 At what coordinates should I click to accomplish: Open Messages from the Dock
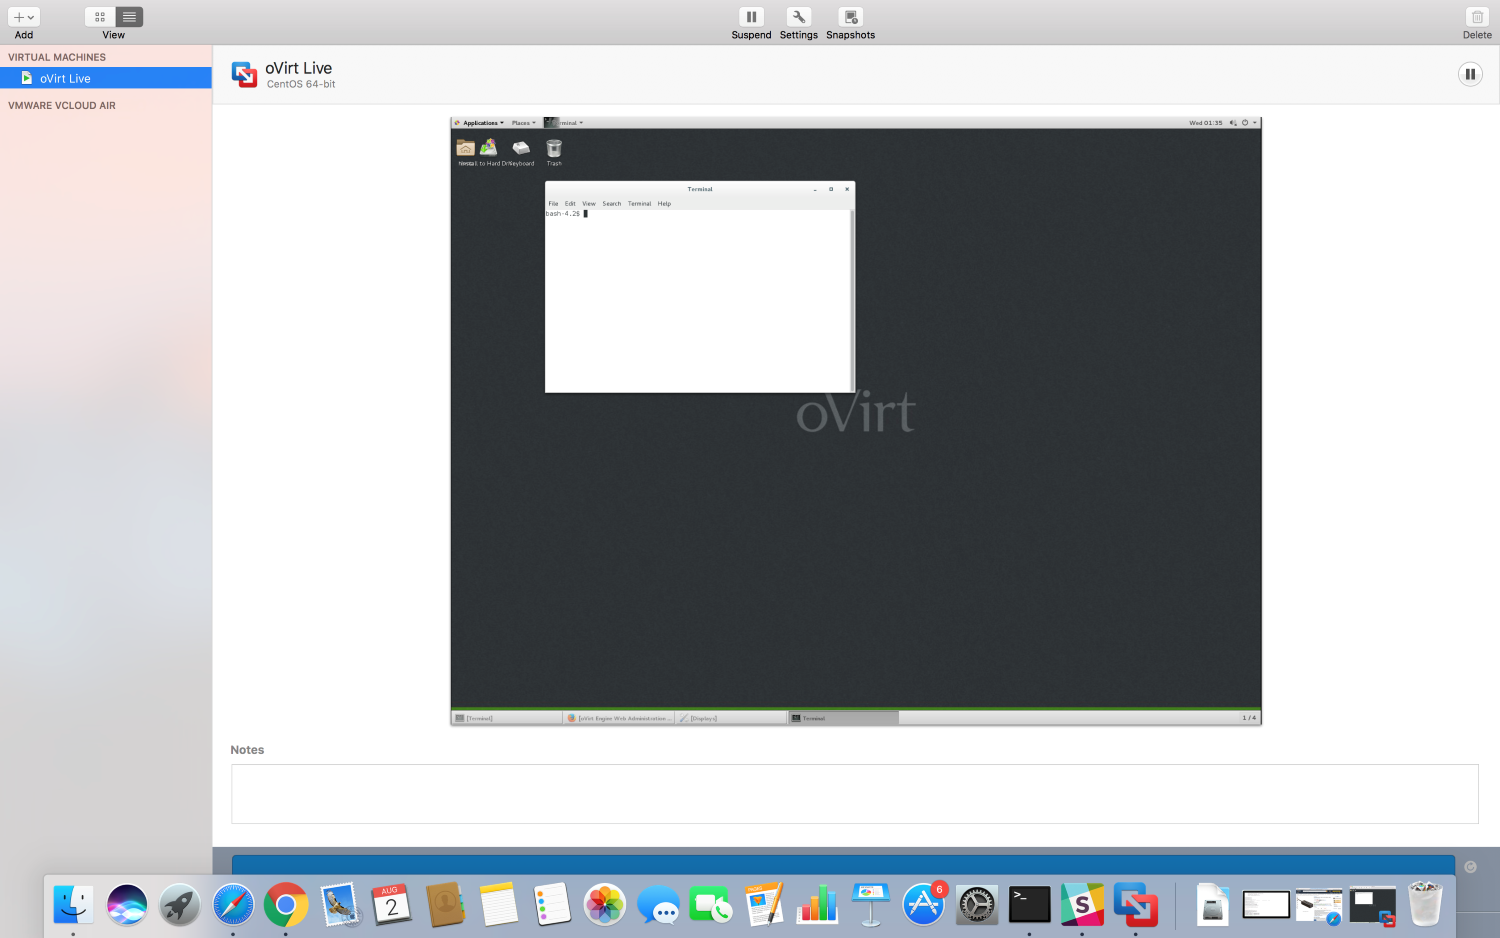pos(658,905)
